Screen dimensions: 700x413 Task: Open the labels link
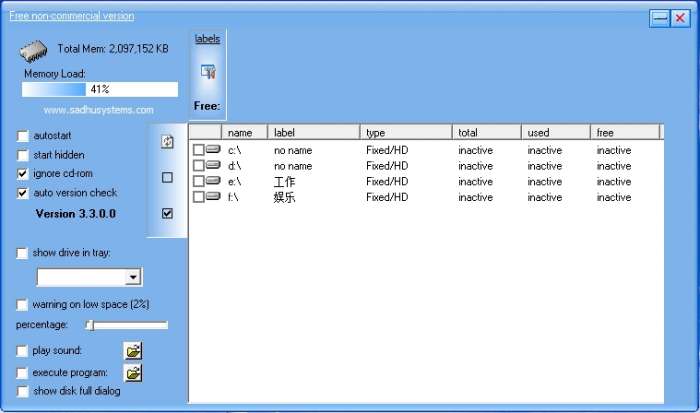[208, 39]
